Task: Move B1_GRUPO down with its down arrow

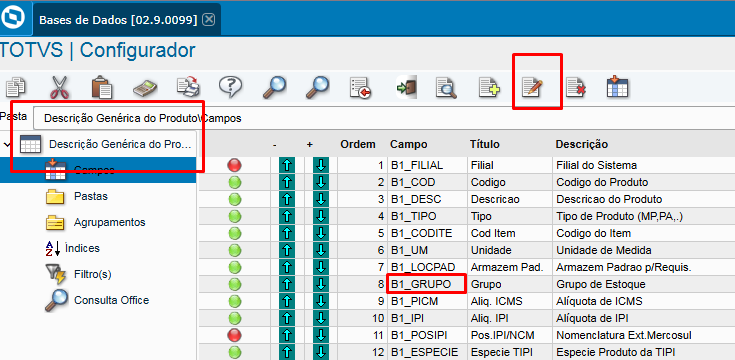Action: (321, 284)
